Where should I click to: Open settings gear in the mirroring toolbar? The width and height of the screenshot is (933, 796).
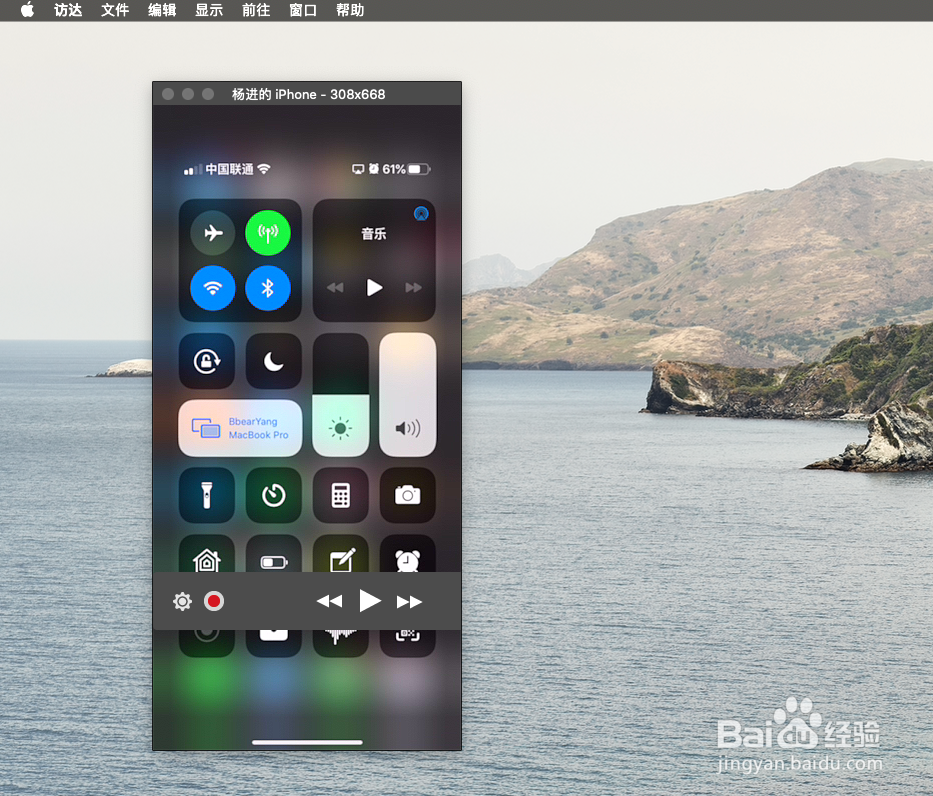click(182, 601)
